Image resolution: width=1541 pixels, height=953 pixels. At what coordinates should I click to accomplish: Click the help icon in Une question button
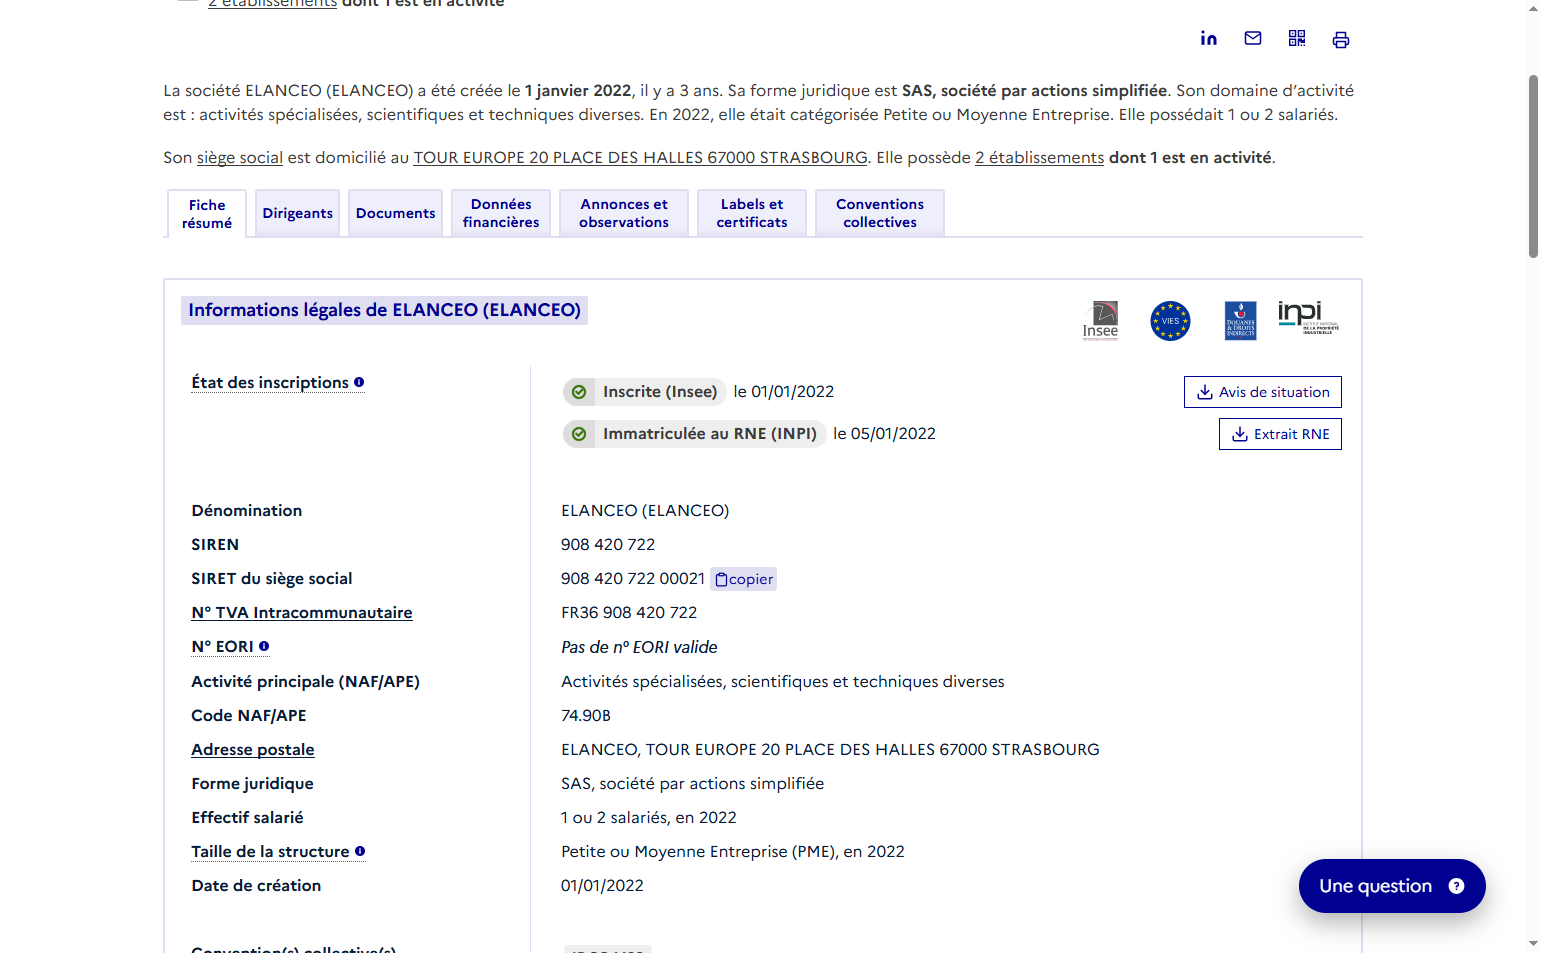click(x=1456, y=886)
